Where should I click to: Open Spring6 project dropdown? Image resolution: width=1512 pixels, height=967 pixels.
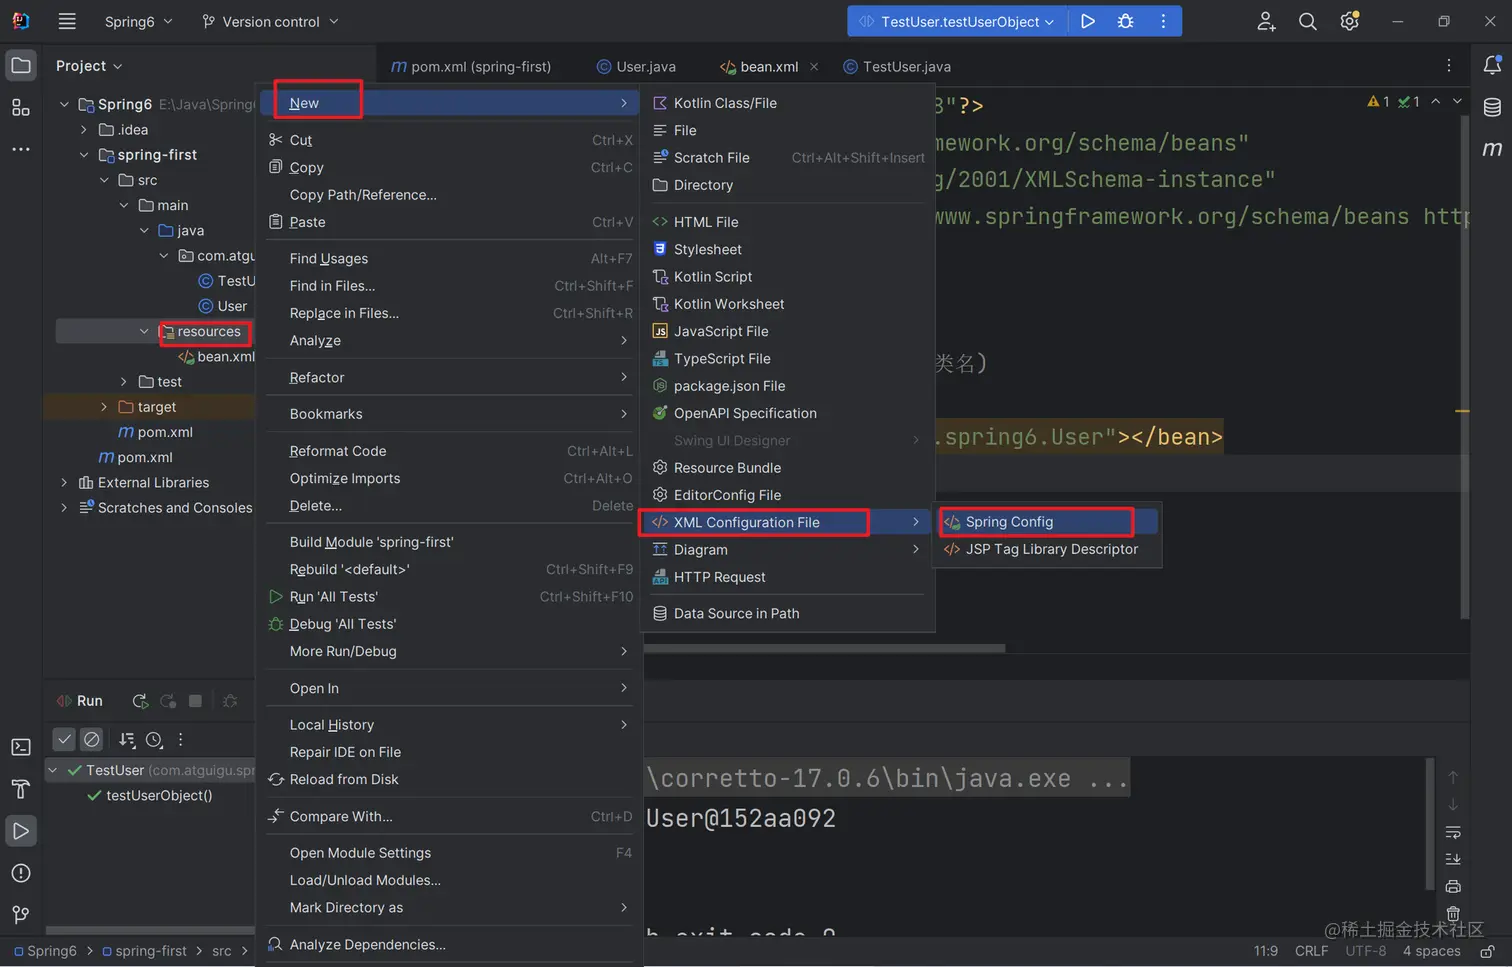pos(138,21)
